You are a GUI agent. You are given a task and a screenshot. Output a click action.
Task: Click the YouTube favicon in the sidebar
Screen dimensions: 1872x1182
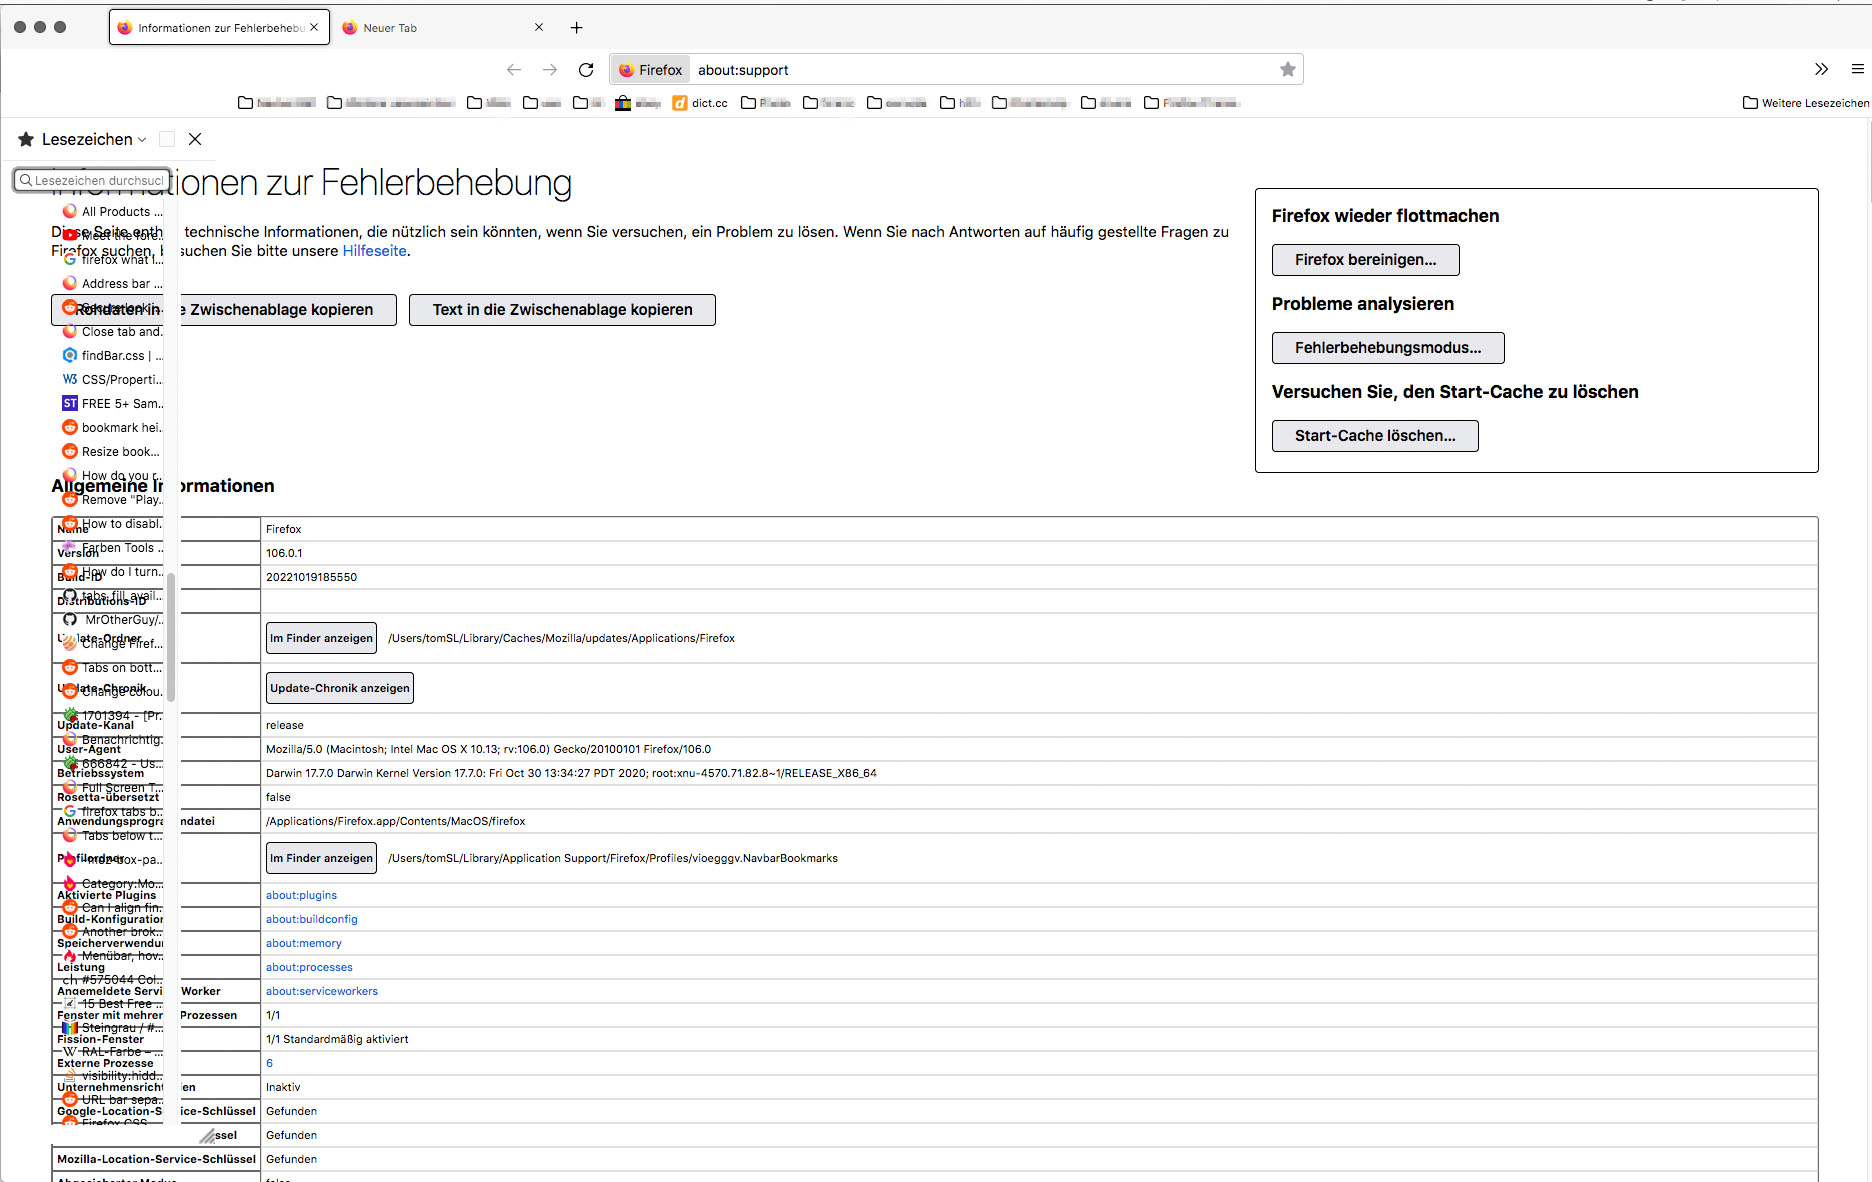pos(70,235)
